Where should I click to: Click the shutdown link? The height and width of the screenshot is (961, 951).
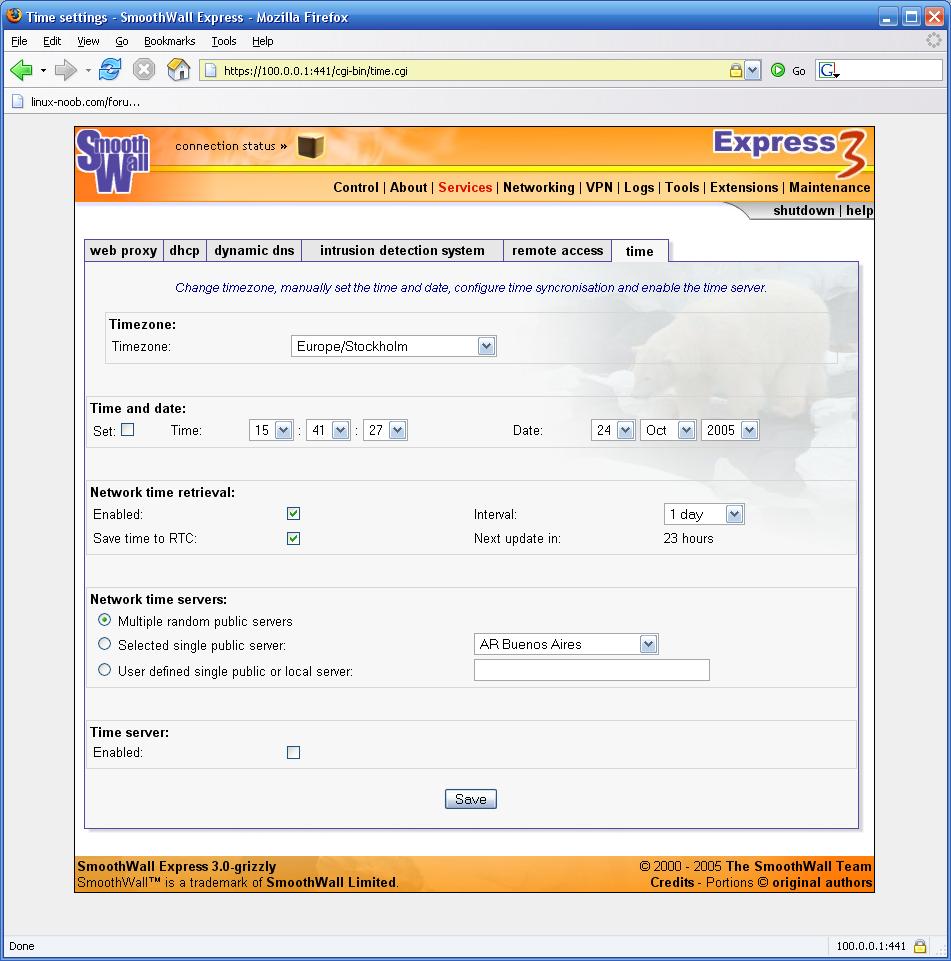(804, 211)
